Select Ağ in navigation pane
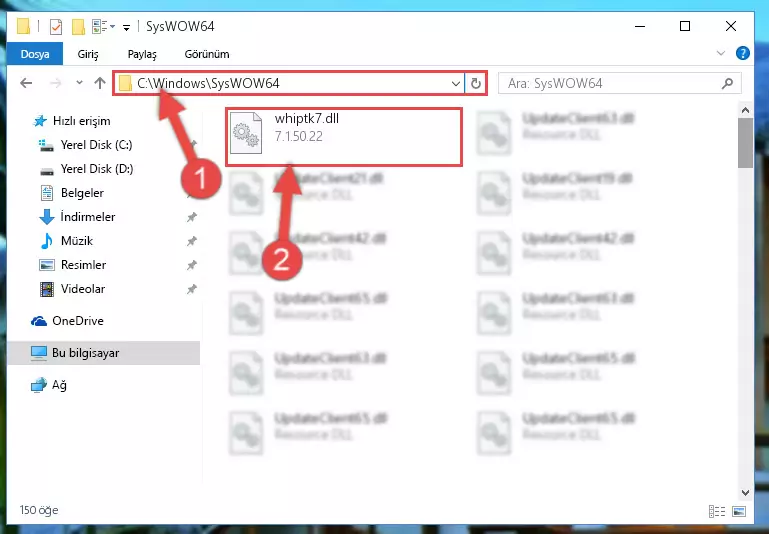This screenshot has height=534, width=769. click(x=59, y=385)
